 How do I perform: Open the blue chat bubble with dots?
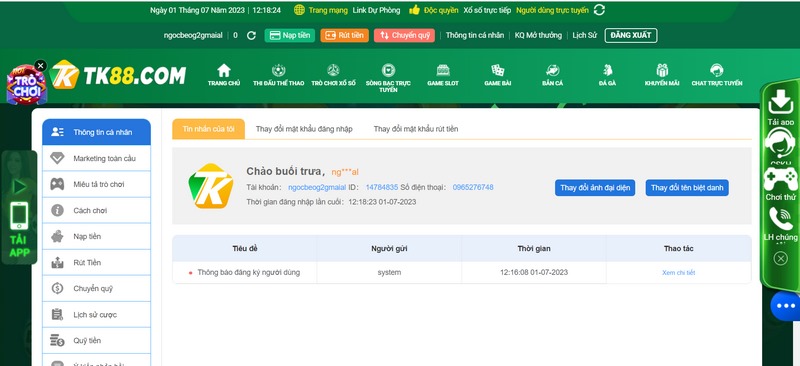click(x=786, y=306)
